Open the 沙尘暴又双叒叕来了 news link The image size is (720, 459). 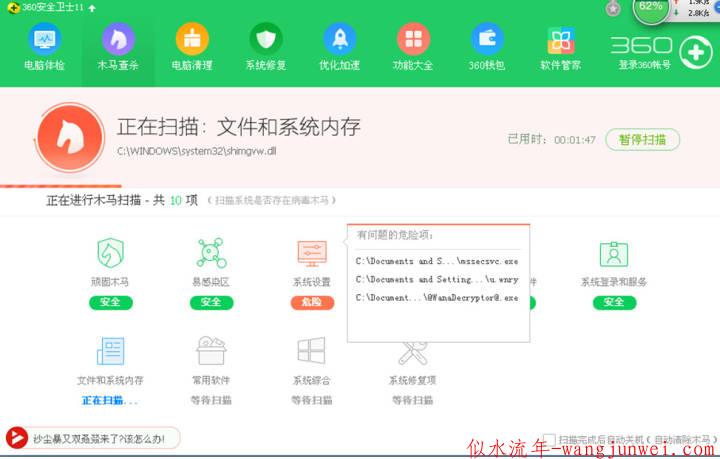99,439
